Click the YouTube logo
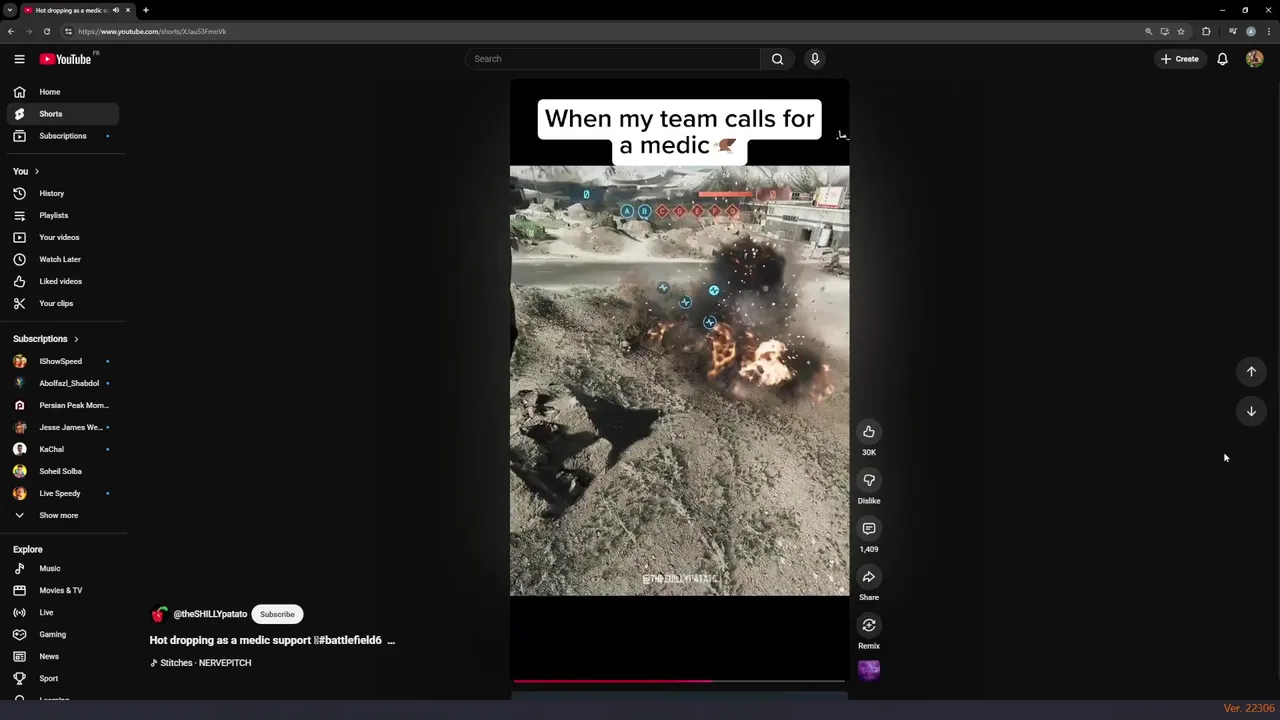1280x720 pixels. coord(66,59)
